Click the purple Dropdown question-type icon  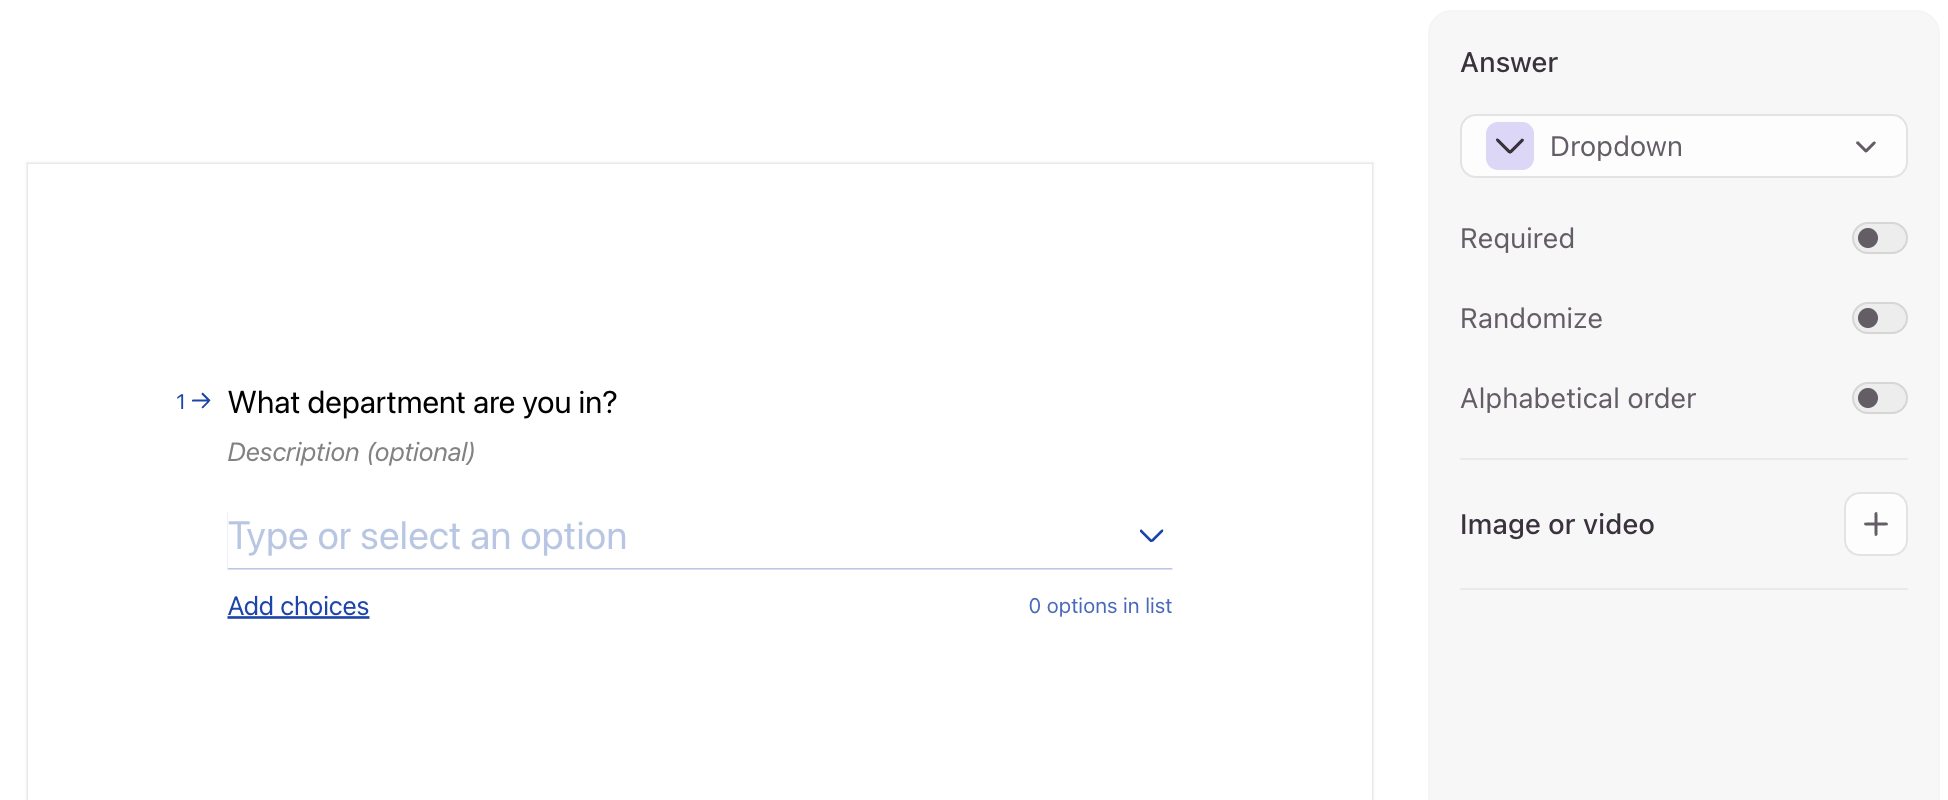tap(1509, 146)
